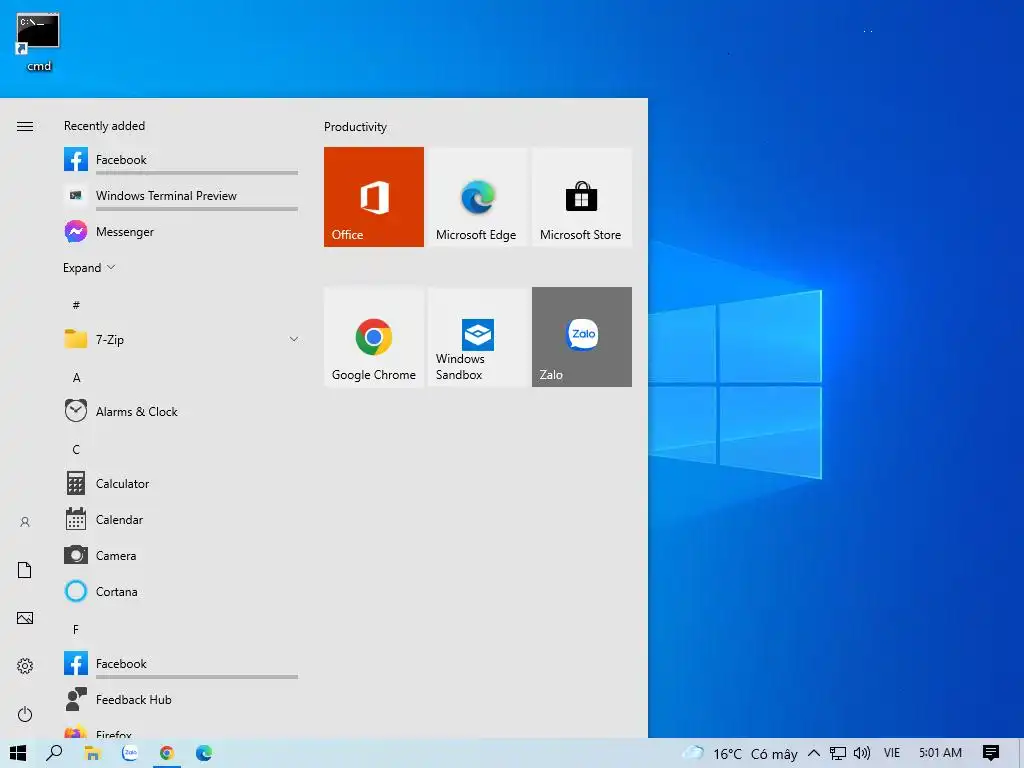Open the Calendar app
This screenshot has width=1024, height=768.
pos(181,519)
